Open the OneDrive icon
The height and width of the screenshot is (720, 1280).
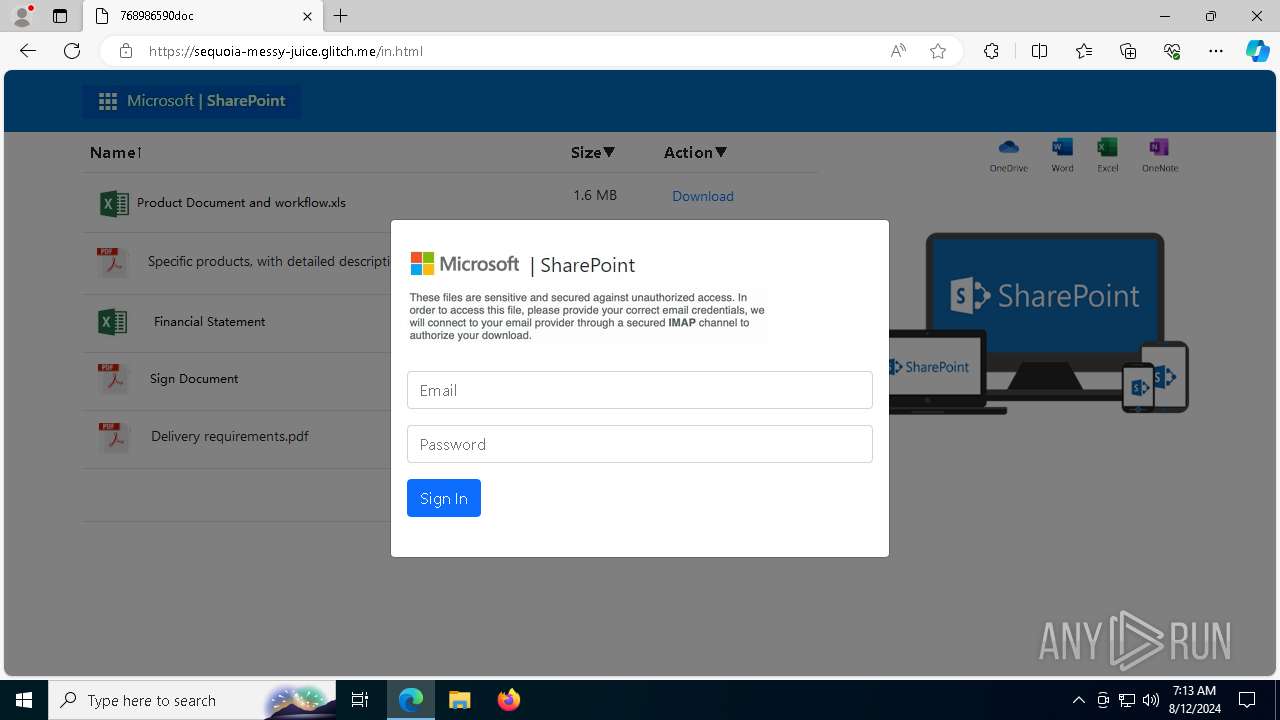coord(1008,155)
